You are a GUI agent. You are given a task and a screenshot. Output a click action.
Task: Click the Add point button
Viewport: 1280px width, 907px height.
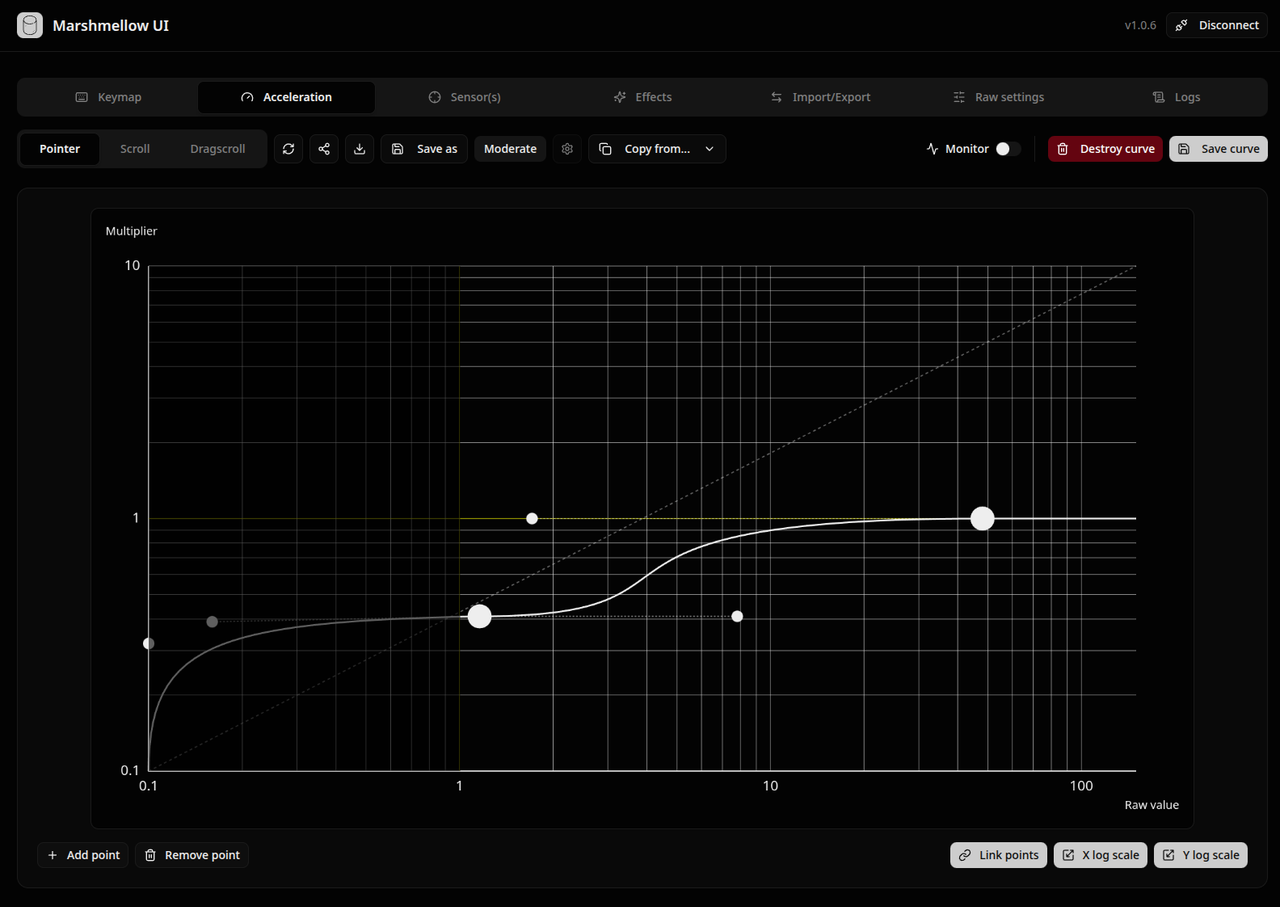point(83,855)
